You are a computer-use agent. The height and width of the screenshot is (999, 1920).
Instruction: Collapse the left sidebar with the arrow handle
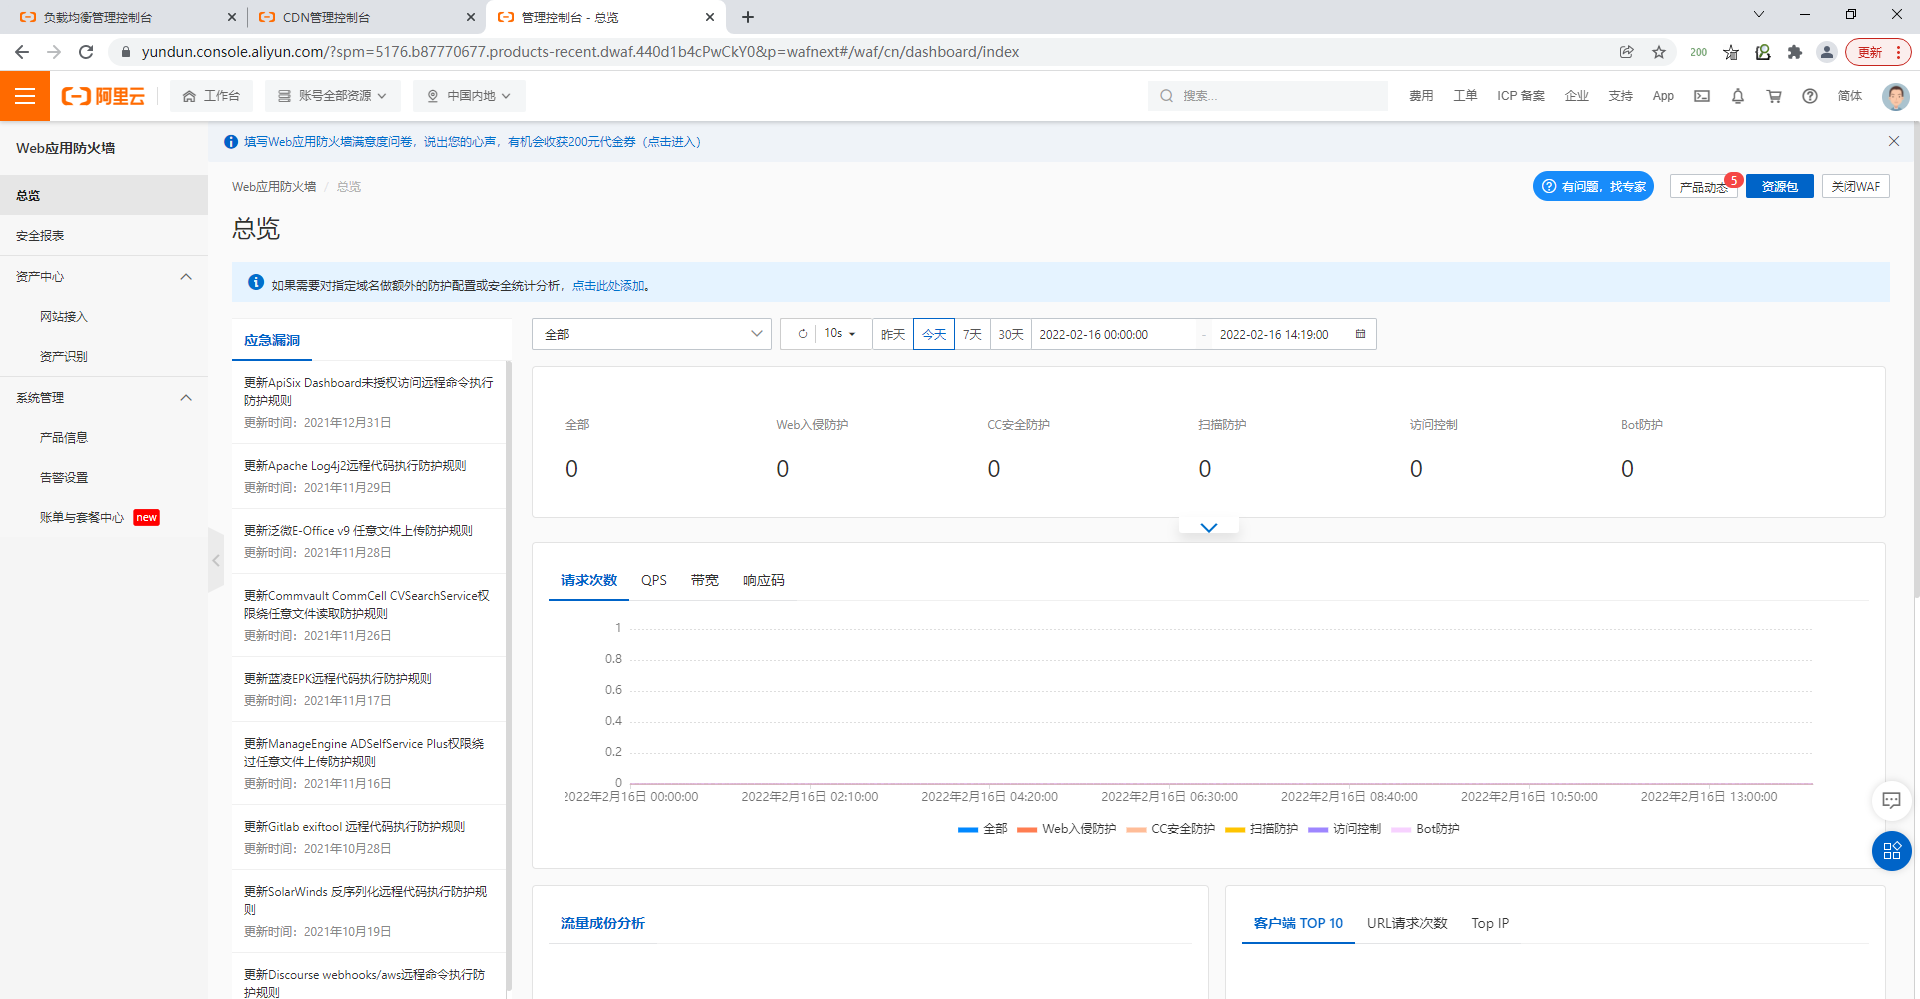click(215, 561)
